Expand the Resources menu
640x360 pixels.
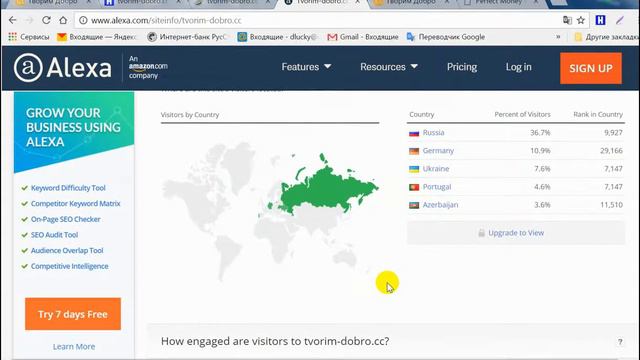389,67
